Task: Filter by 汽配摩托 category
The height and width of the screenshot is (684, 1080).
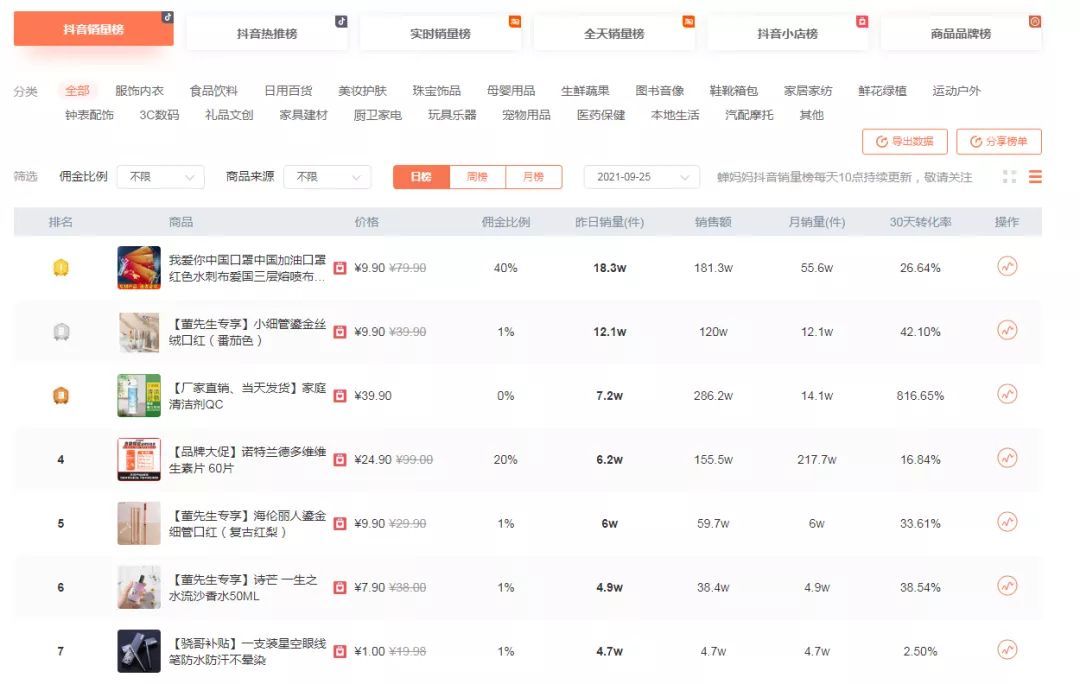Action: pyautogui.click(x=749, y=114)
